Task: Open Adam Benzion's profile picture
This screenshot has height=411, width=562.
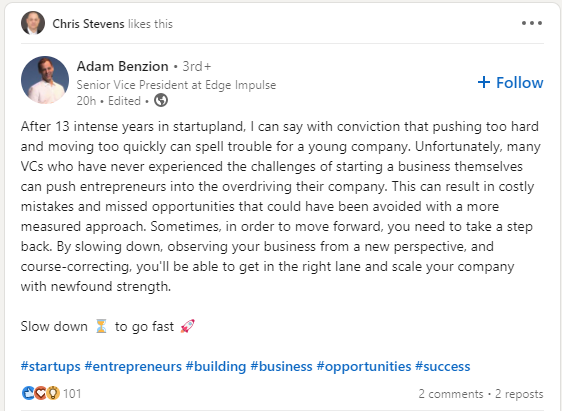Action: click(x=45, y=80)
